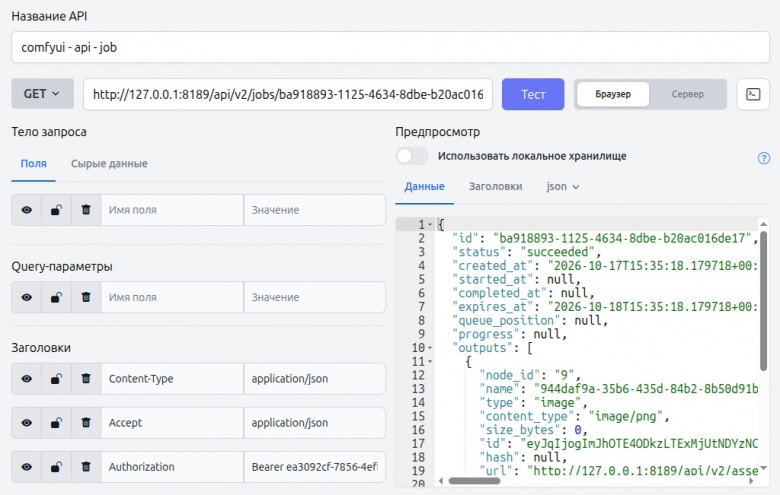Click scroll-up arrow of JSON viewer

764,223
